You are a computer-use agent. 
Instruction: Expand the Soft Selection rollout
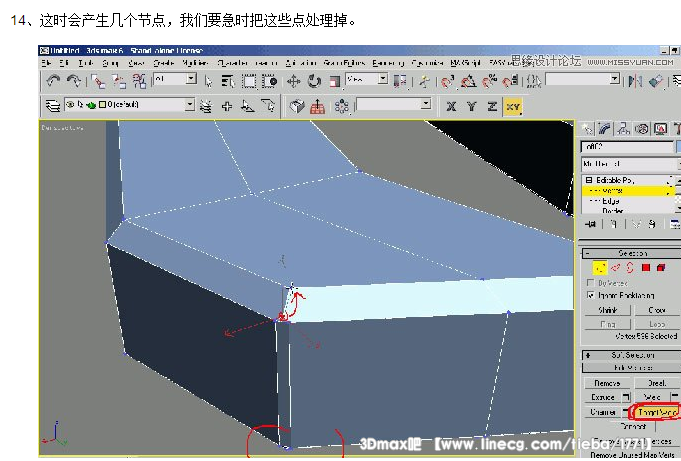tap(588, 355)
